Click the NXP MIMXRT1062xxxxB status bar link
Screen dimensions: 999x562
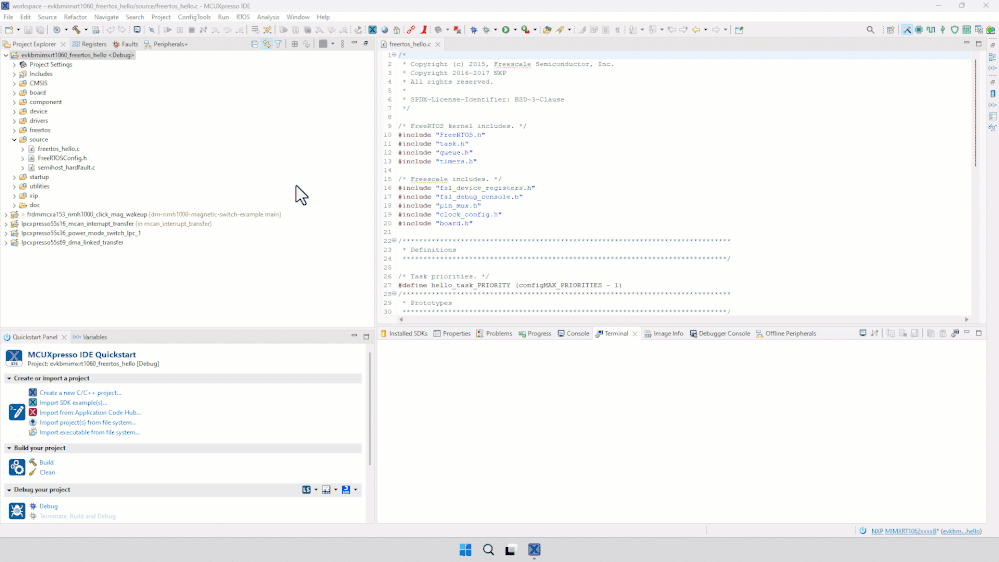tap(904, 531)
